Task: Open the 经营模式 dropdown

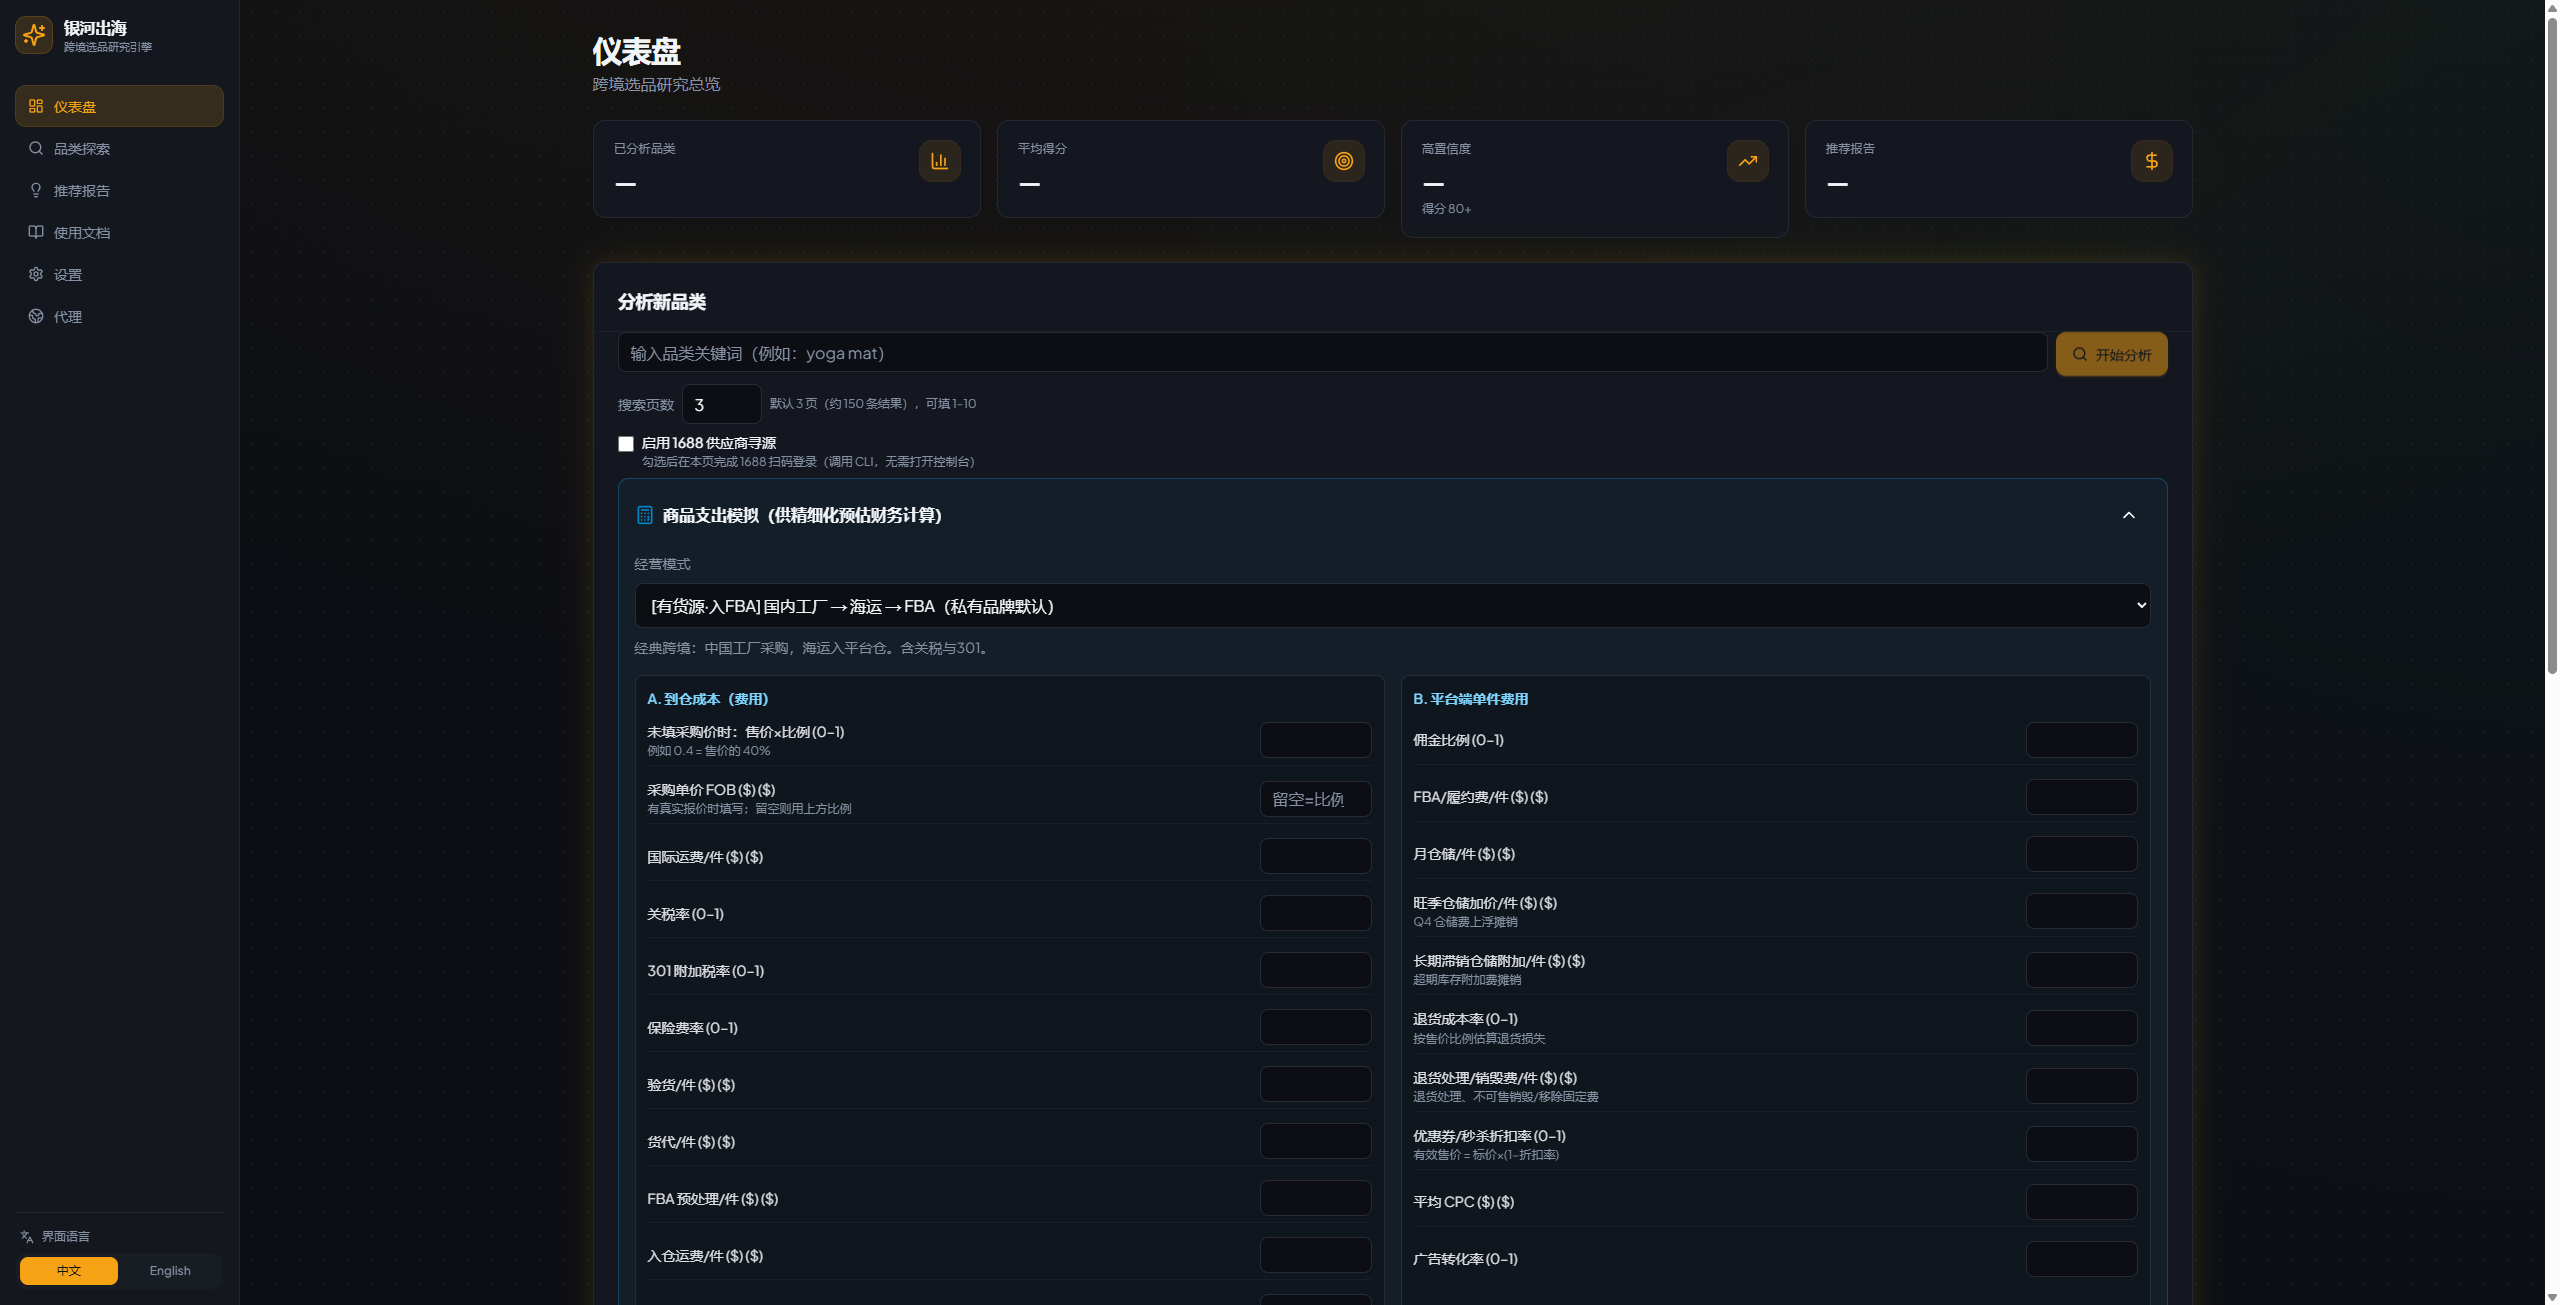Action: pyautogui.click(x=1392, y=606)
